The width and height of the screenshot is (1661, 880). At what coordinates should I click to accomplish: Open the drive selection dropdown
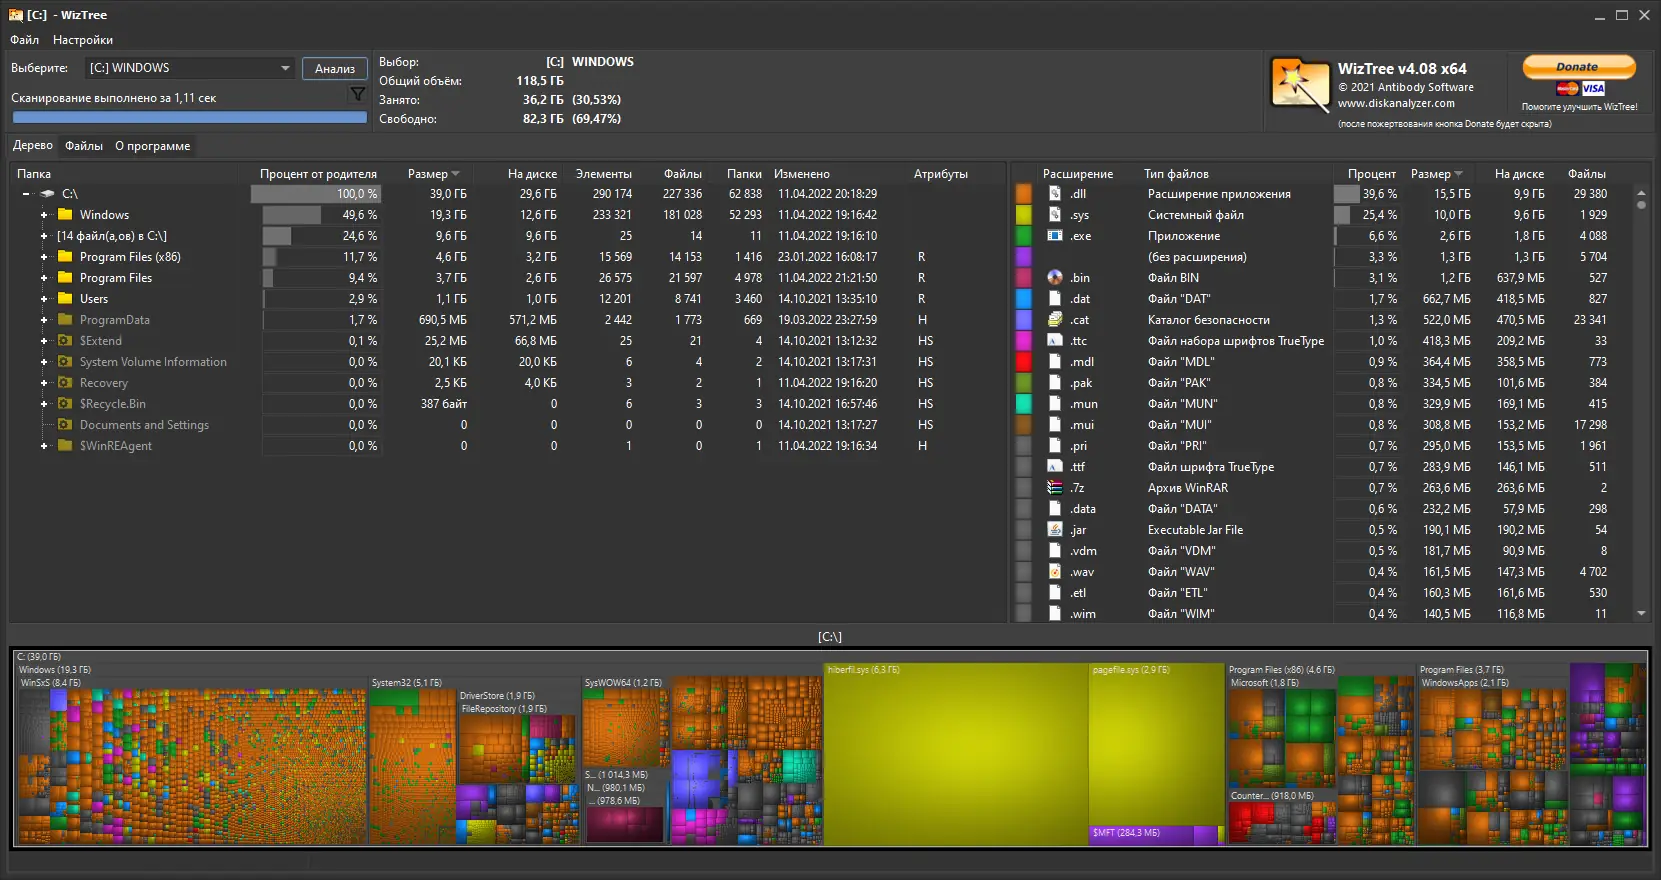click(x=285, y=68)
